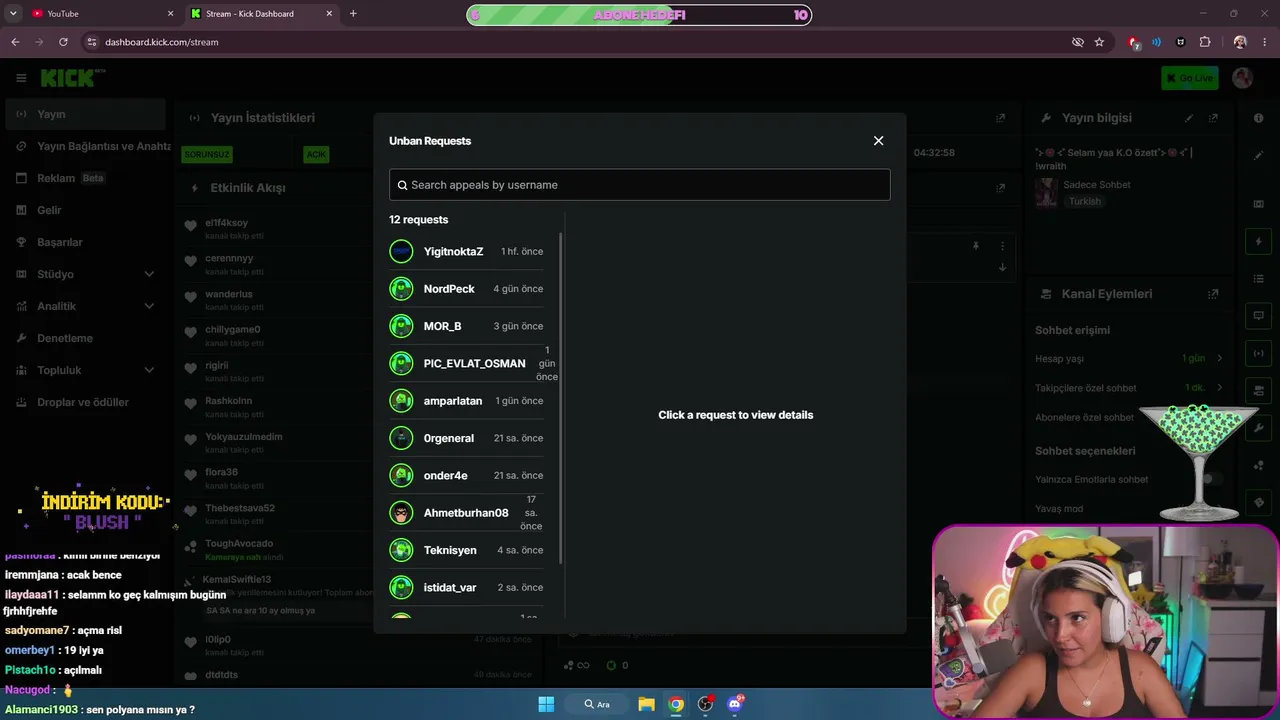Screen dimensions: 1280x720
Task: Click the list icon in right rail
Action: [x=1259, y=278]
